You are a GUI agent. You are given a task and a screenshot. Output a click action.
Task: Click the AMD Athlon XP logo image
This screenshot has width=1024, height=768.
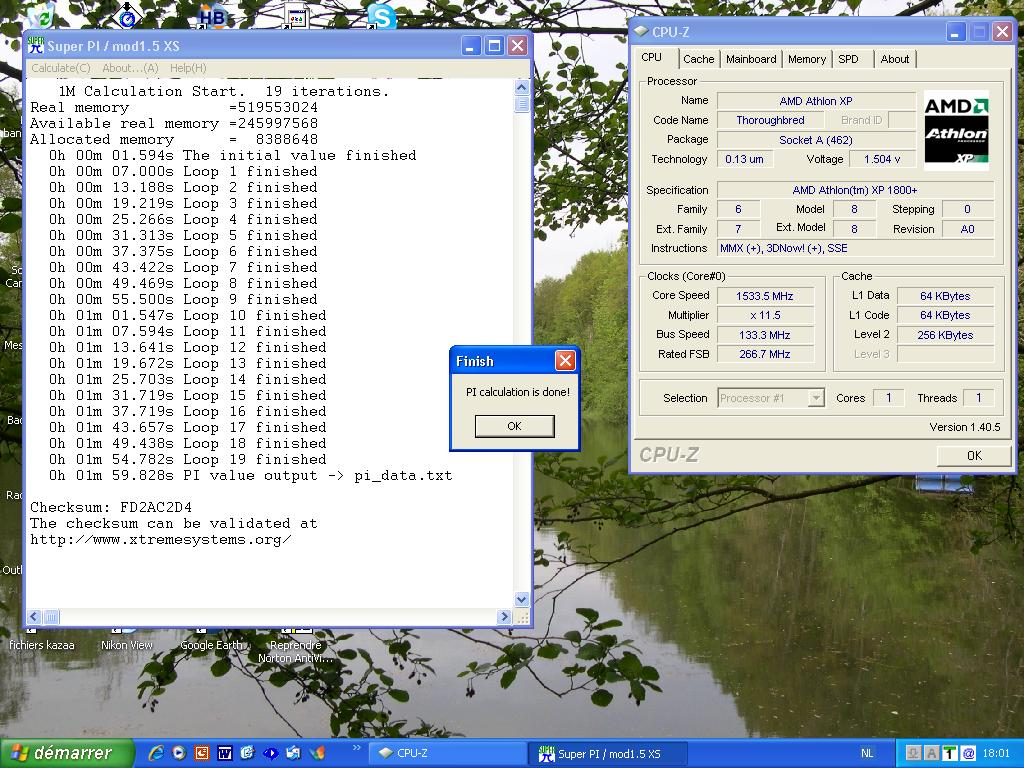coord(956,130)
